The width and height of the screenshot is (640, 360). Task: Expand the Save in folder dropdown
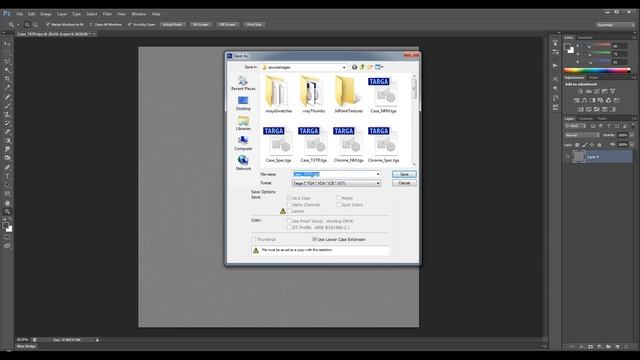coord(344,67)
